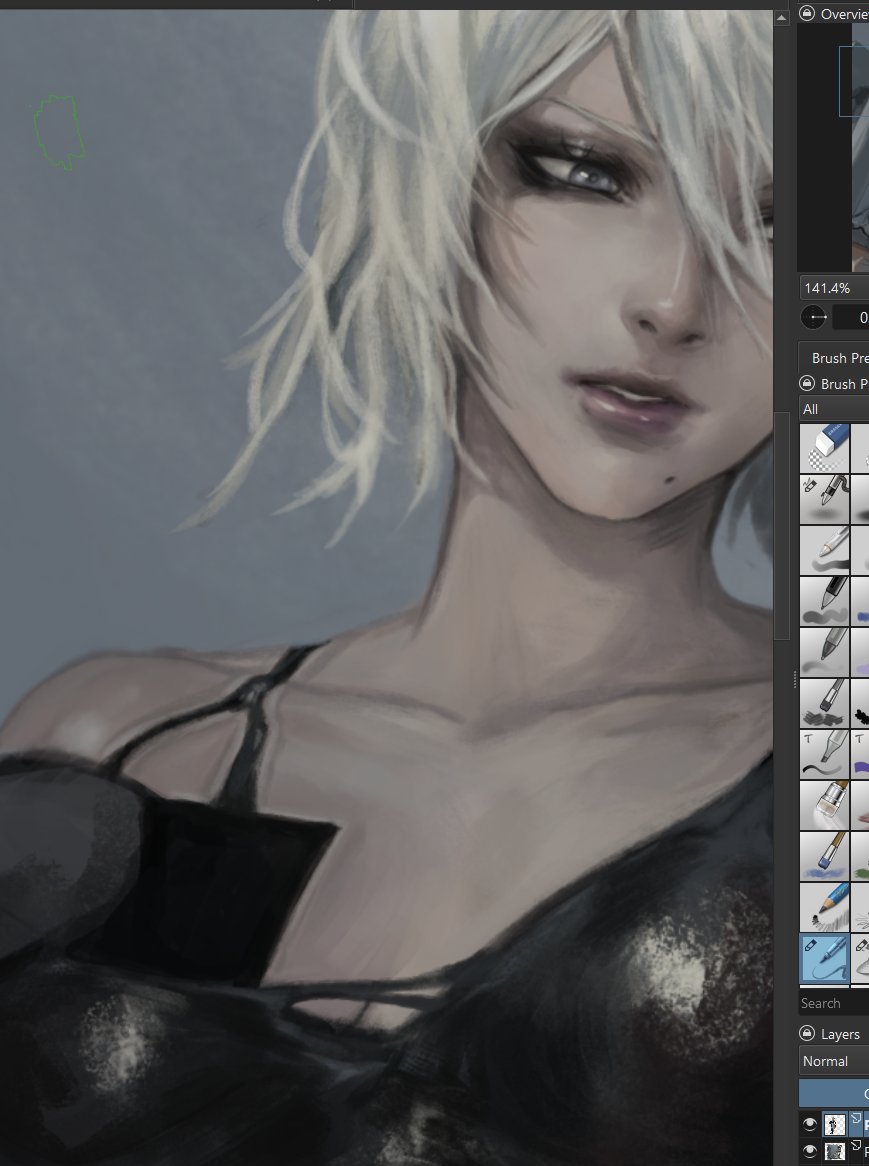Open the Normal blending mode dropdown
The image size is (869, 1166).
pyautogui.click(x=833, y=1061)
